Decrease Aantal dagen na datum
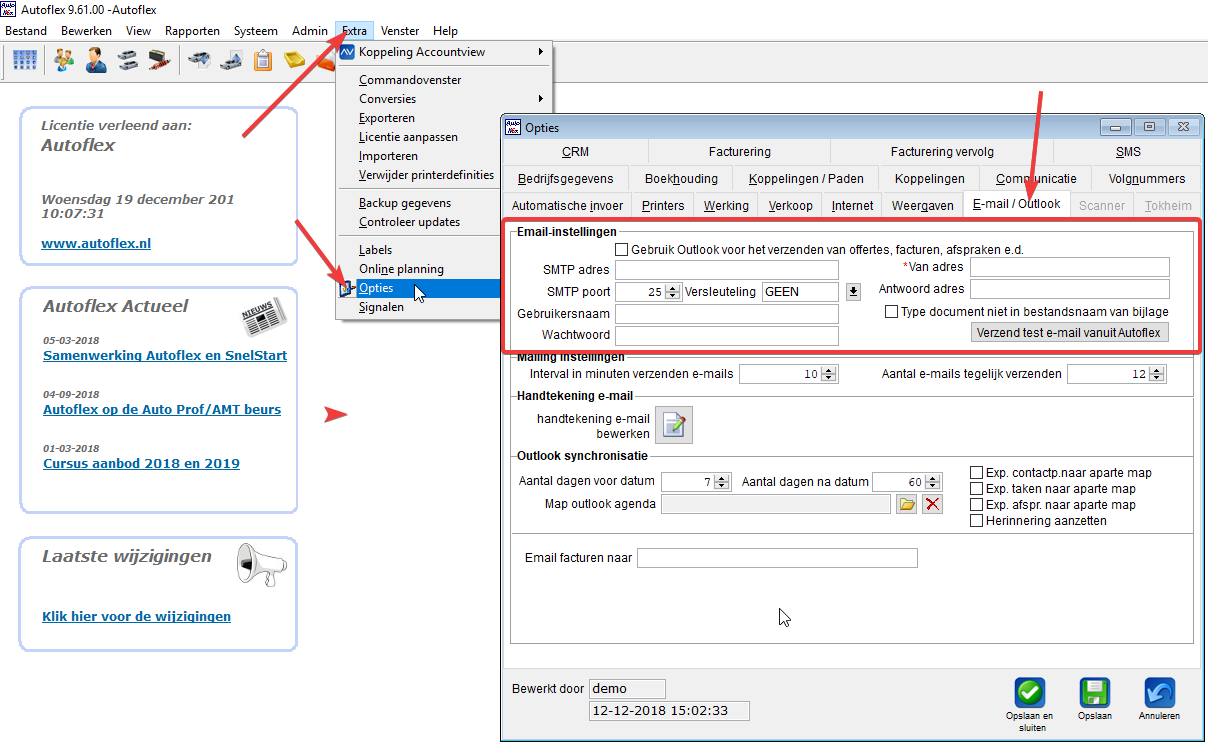 [x=933, y=486]
